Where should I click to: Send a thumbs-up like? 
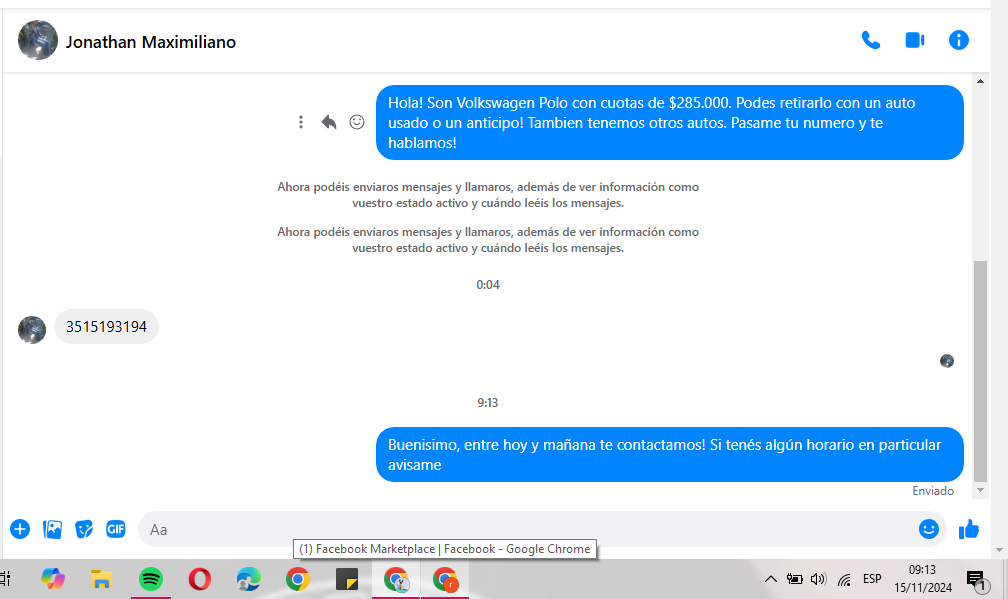(968, 529)
